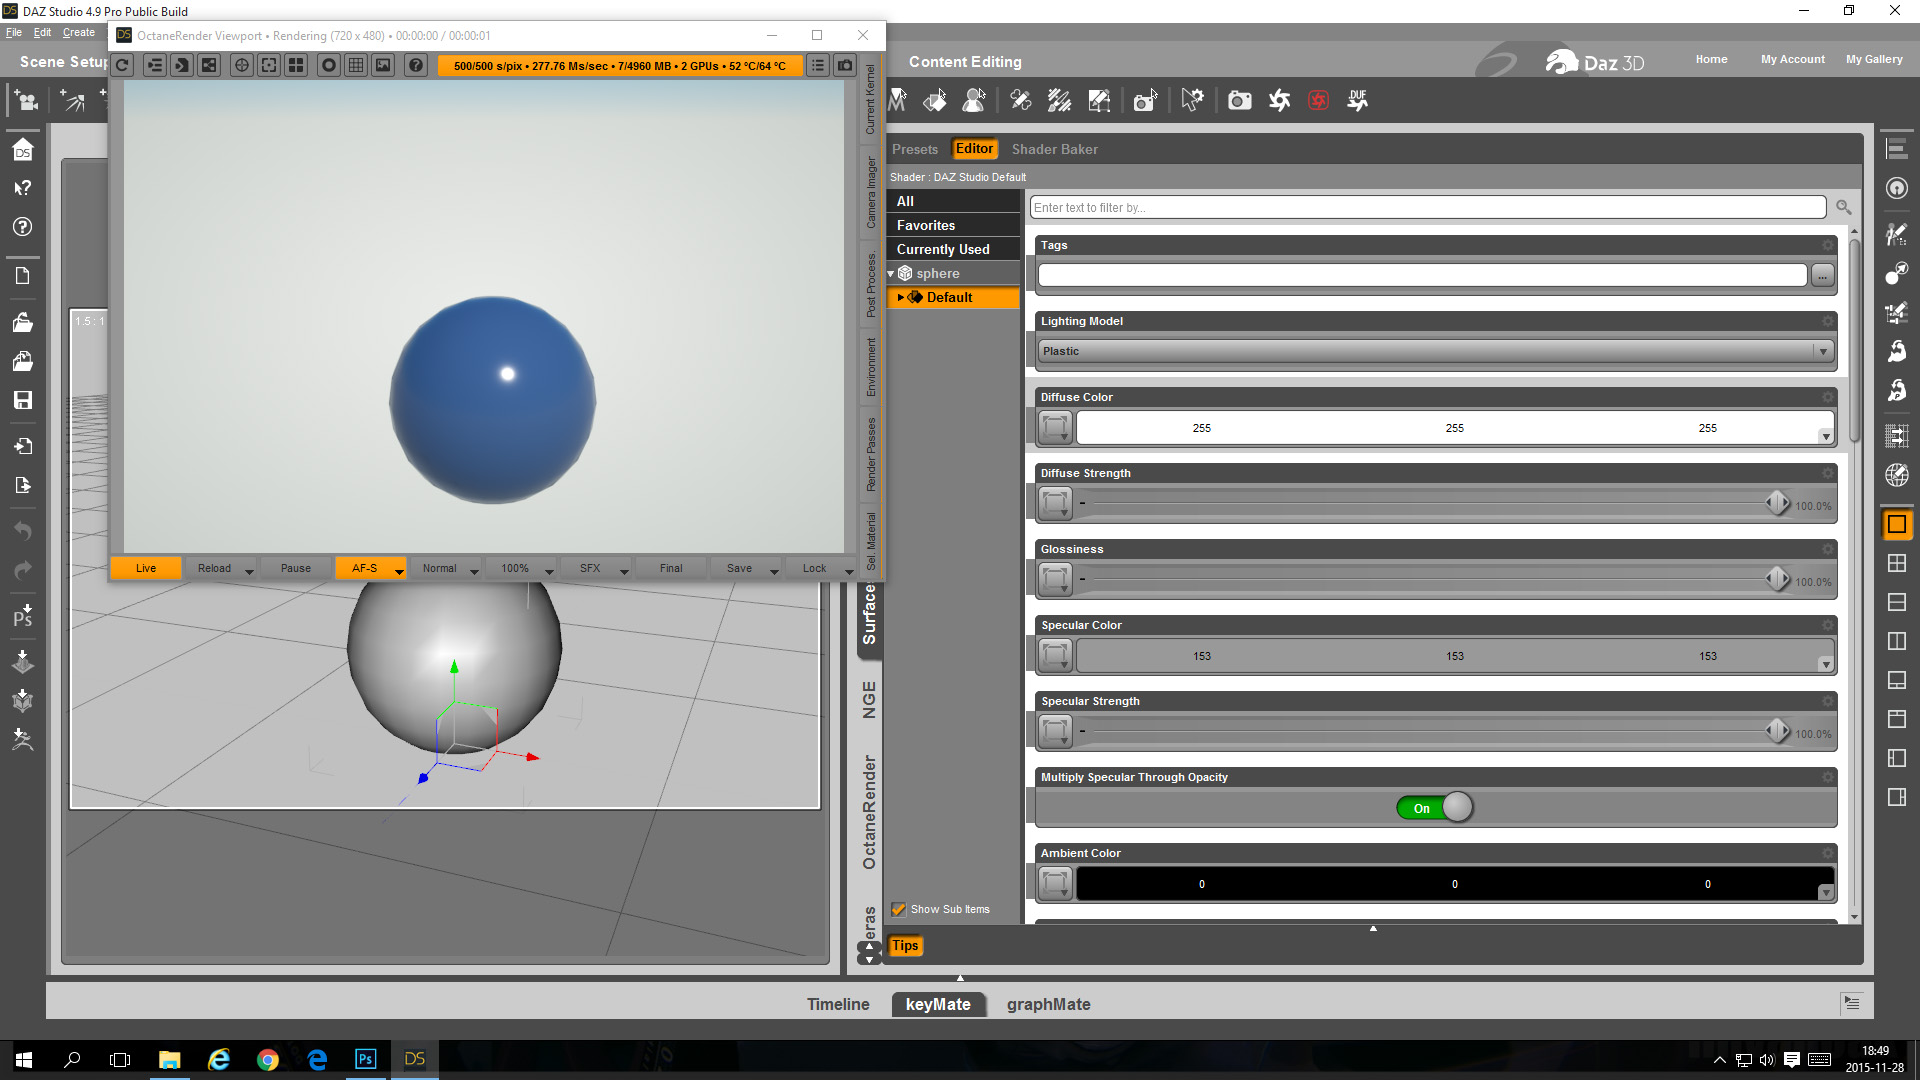Image resolution: width=1920 pixels, height=1080 pixels.
Task: Click the Final render button
Action: coord(671,568)
